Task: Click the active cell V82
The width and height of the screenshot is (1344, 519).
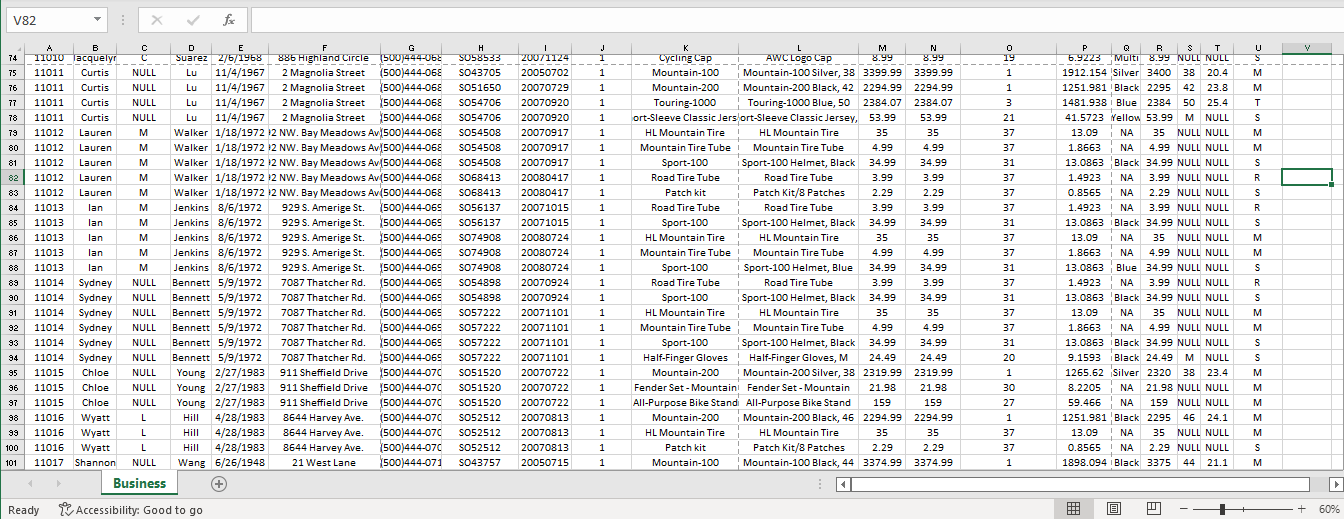Action: coord(1307,177)
